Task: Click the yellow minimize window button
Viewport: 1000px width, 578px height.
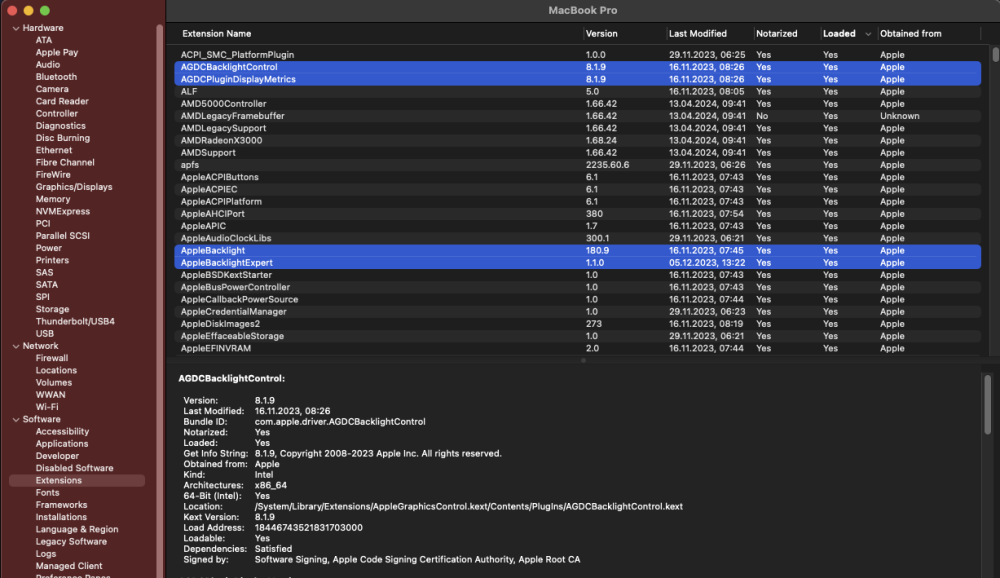Action: 28,10
